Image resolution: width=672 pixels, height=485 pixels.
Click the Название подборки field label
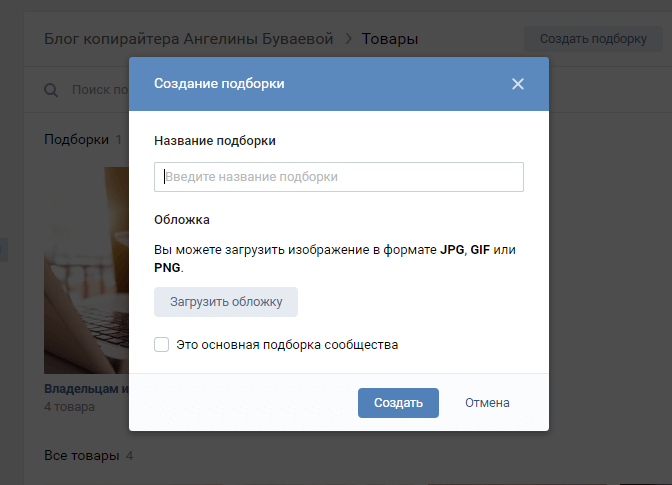214,141
